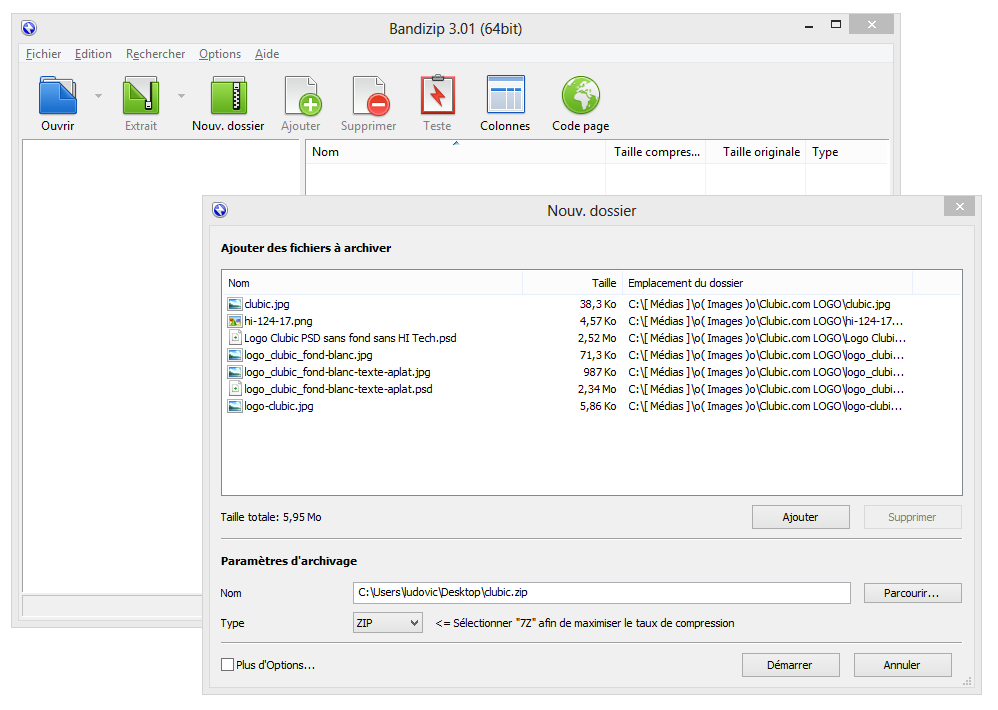Enable the Plus d'Options checkbox

tap(227, 665)
